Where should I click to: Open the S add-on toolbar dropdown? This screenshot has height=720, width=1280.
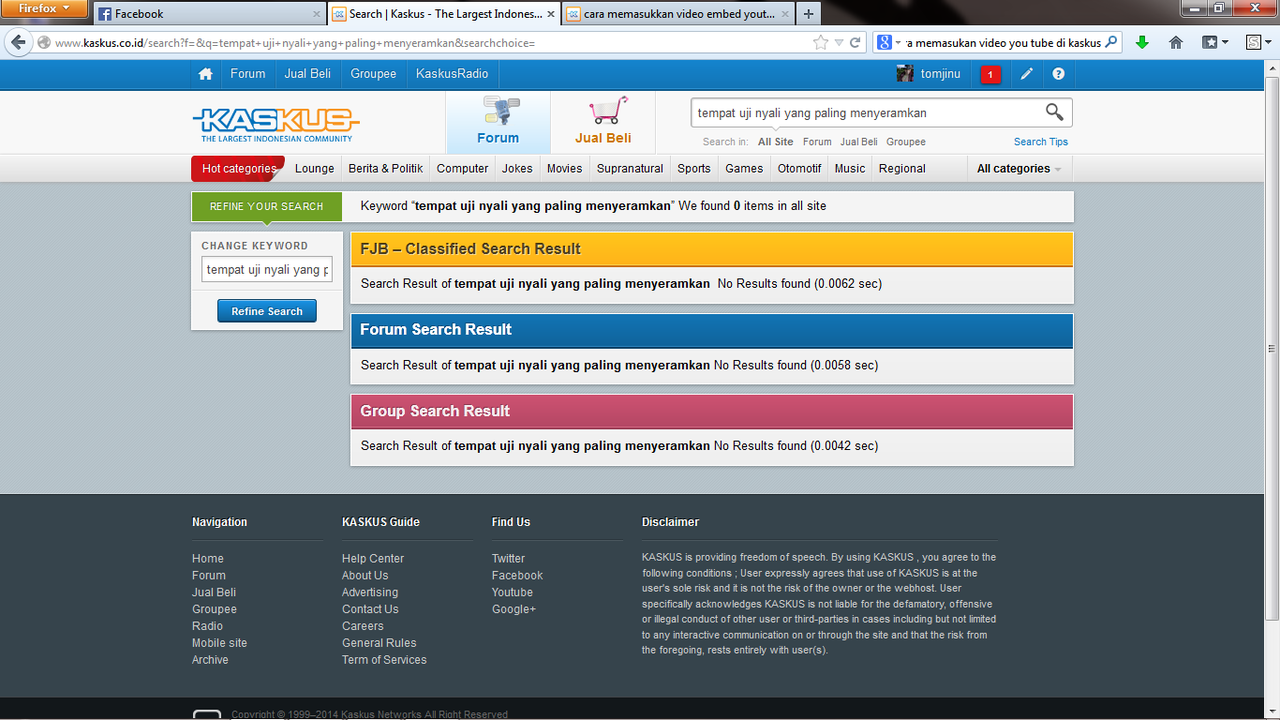point(1258,43)
